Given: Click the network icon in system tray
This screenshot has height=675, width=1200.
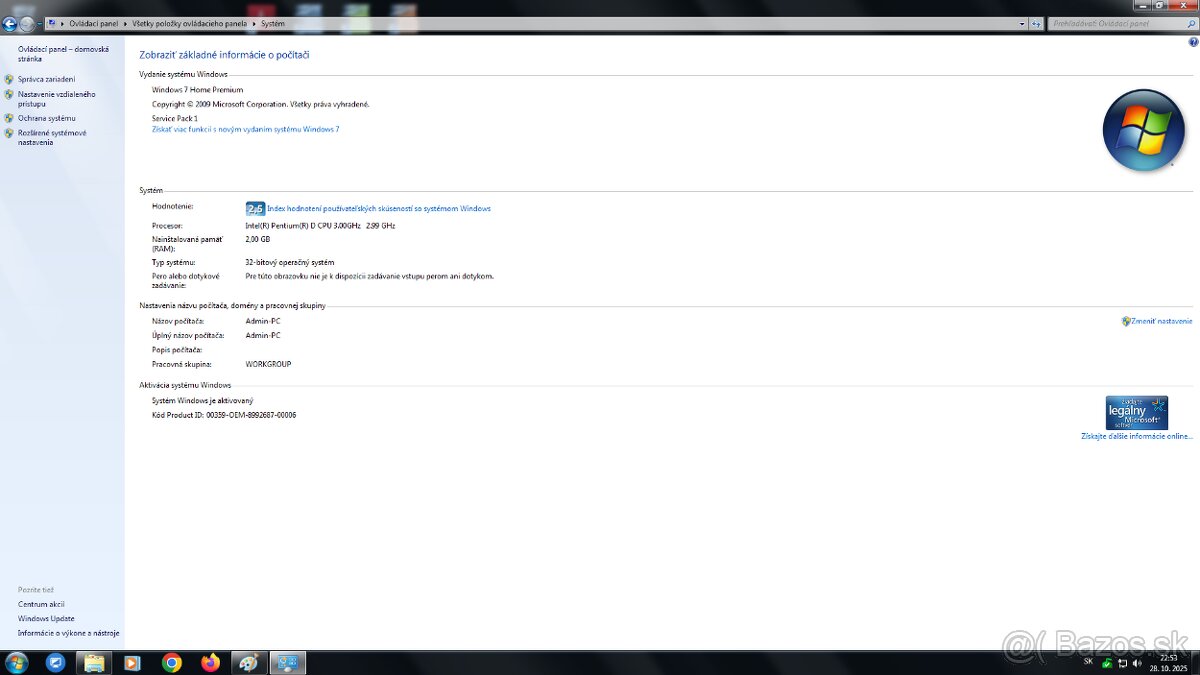Looking at the screenshot, I should [x=1122, y=663].
